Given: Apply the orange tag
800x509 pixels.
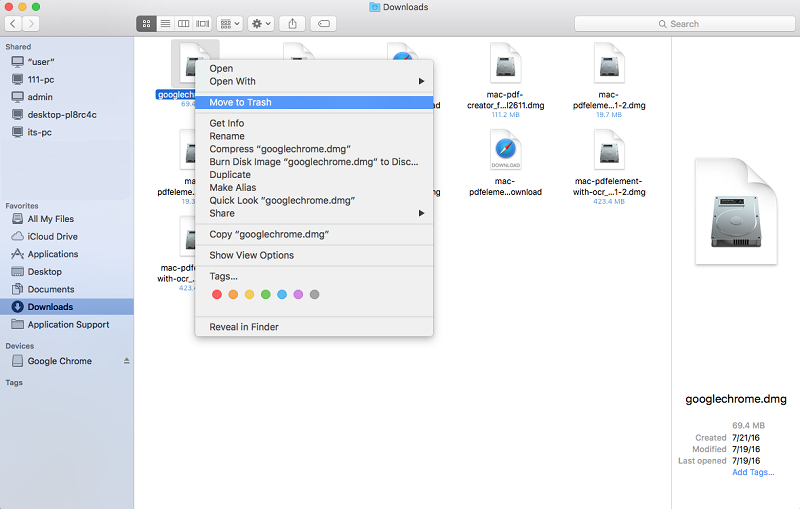Looking at the screenshot, I should (x=233, y=294).
